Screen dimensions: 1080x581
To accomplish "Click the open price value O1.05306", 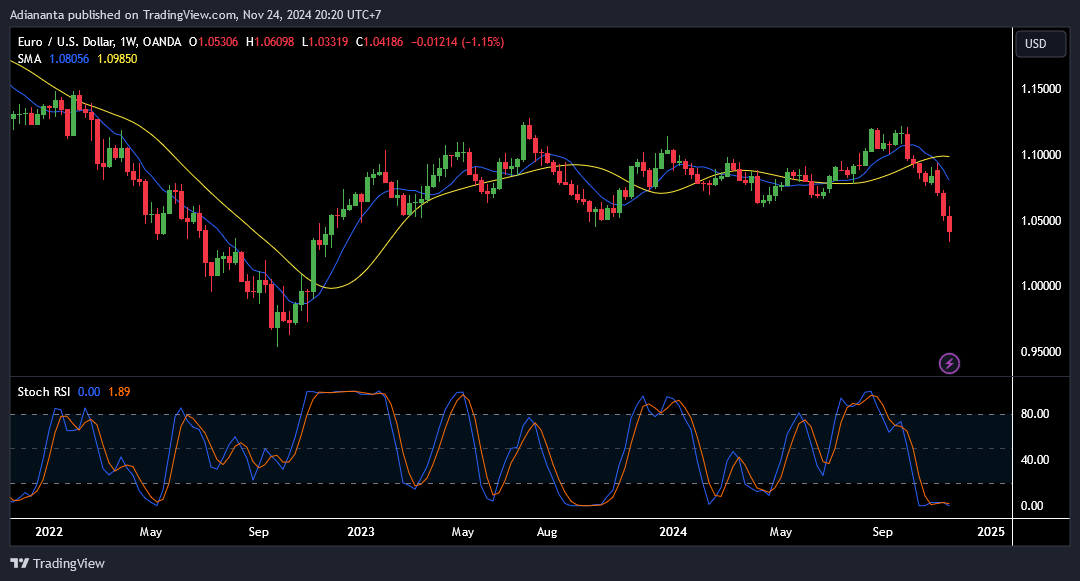I will click(214, 42).
